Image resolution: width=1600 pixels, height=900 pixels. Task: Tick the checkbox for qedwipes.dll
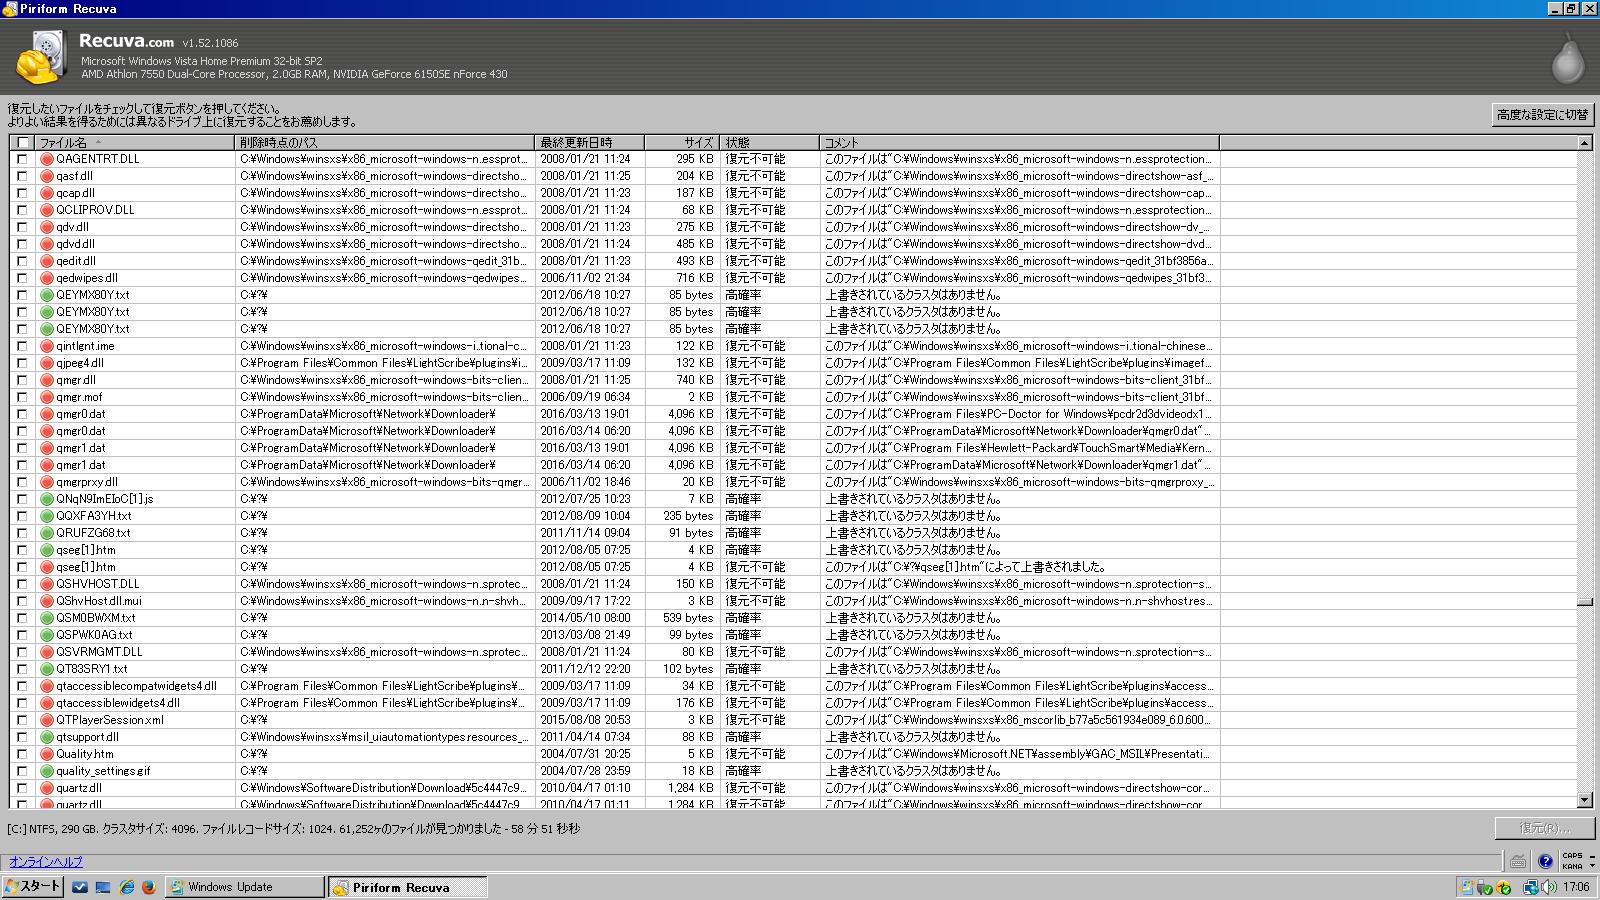[22, 278]
